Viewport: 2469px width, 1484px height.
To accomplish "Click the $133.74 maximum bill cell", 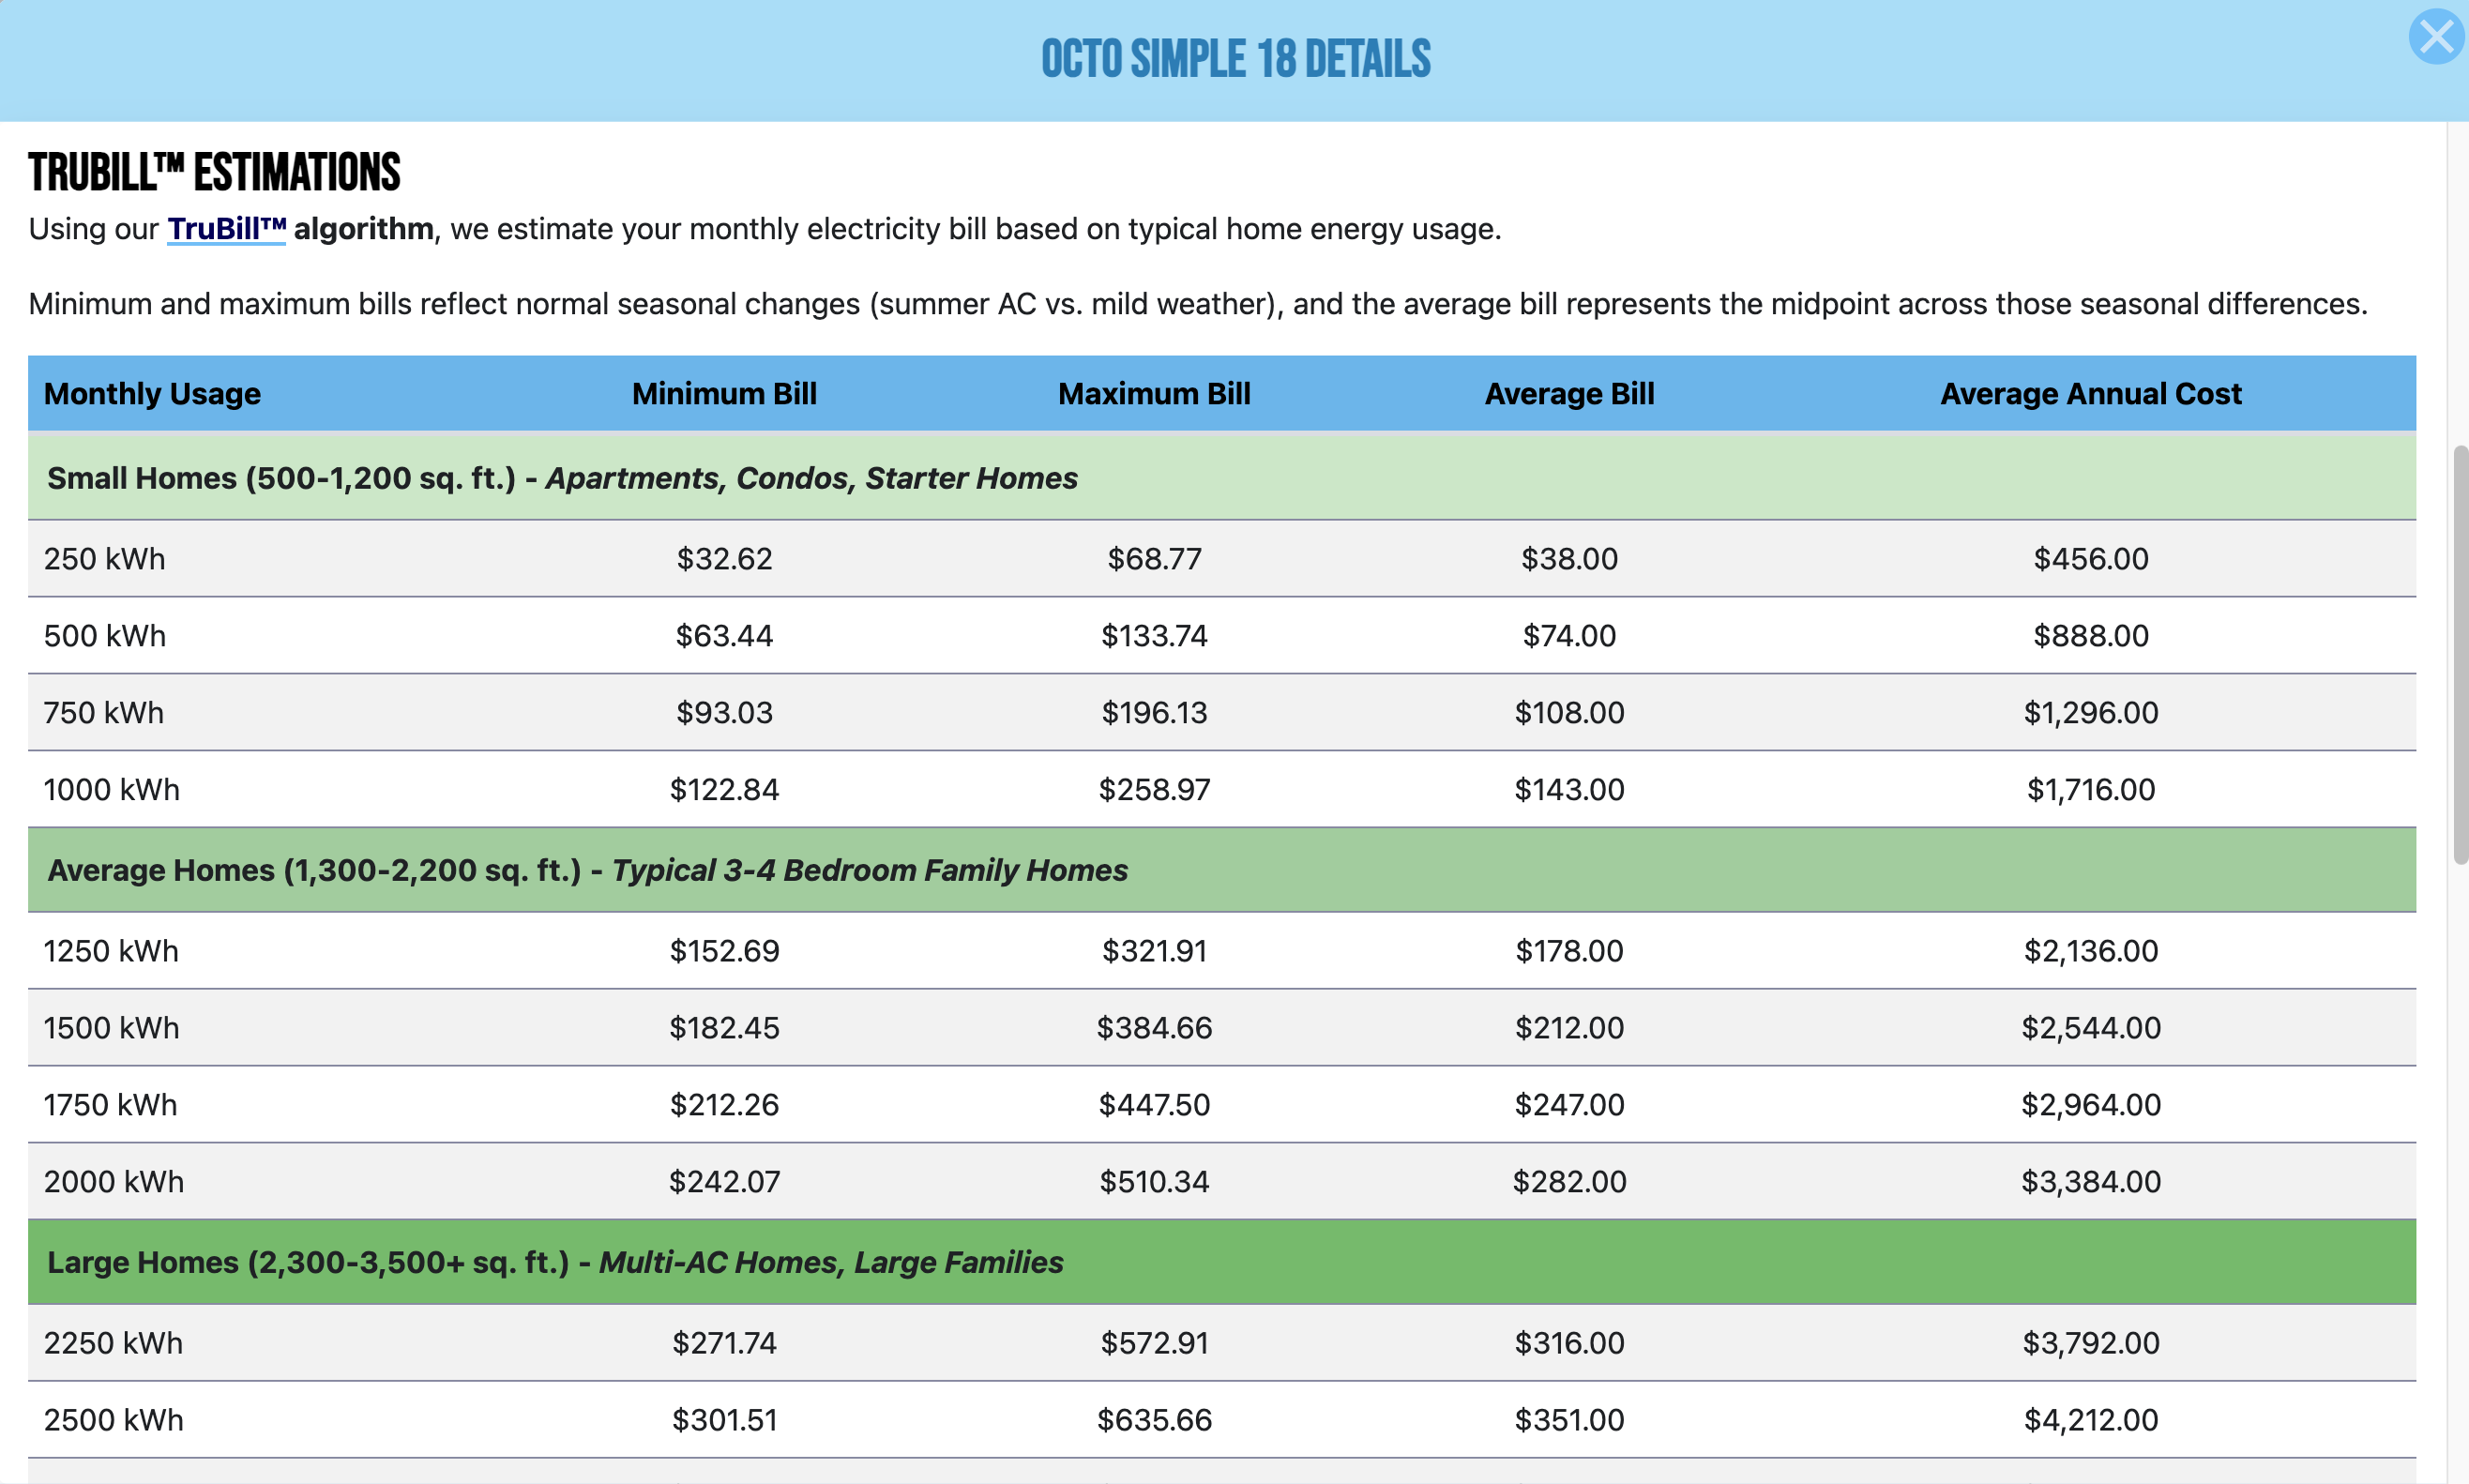I will [x=1154, y=635].
